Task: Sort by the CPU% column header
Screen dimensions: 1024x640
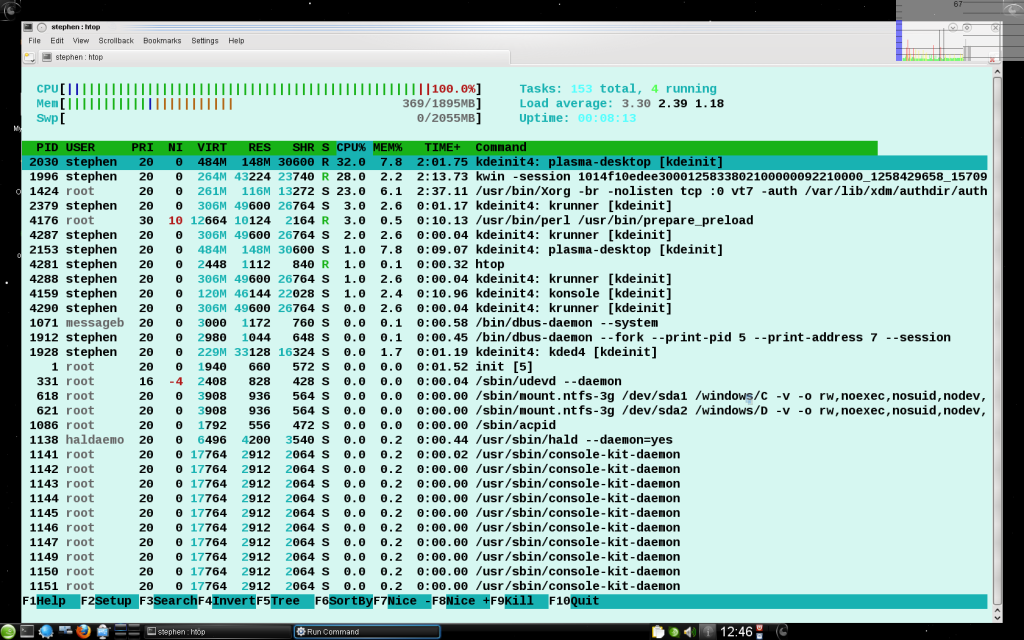Action: [351, 148]
